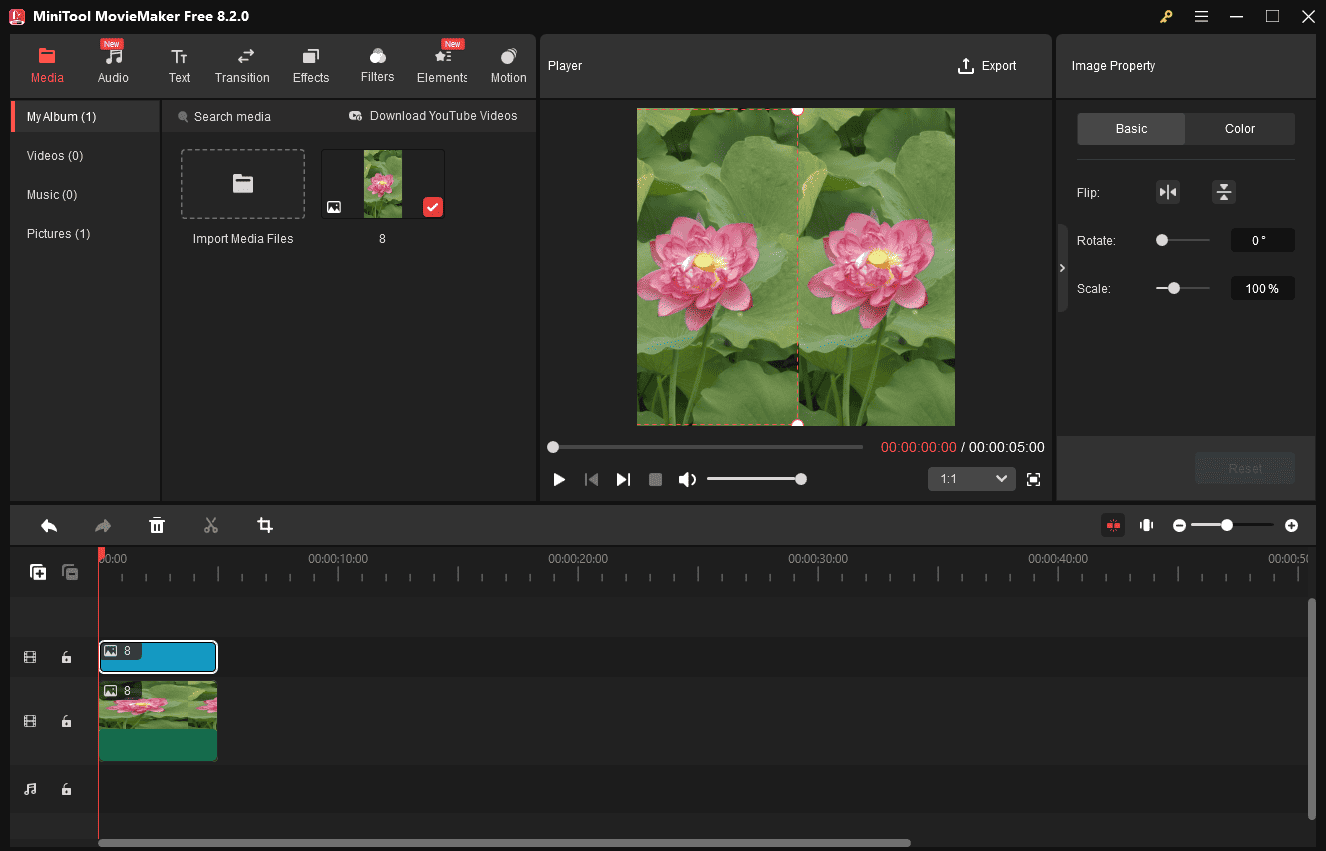
Task: Click the red playhead marker on ruler
Action: tap(101, 553)
